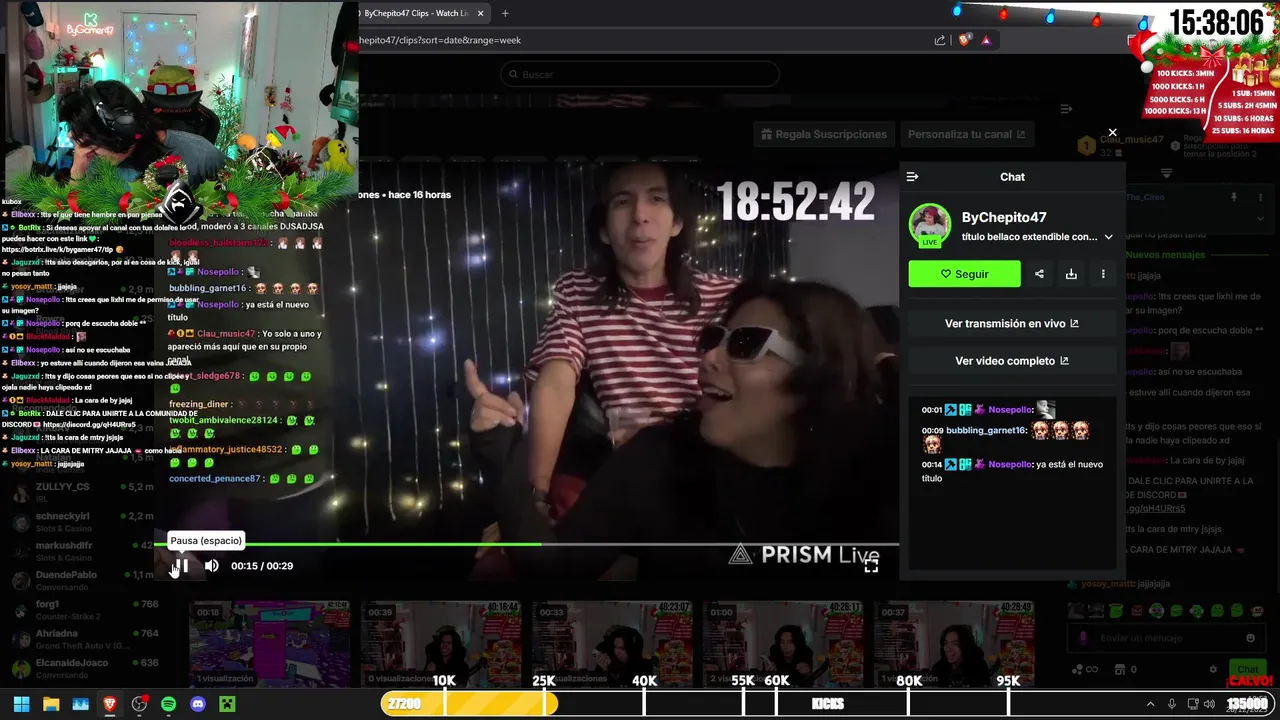
Task: Open the markushdlfr channel in sidebar
Action: (80, 551)
